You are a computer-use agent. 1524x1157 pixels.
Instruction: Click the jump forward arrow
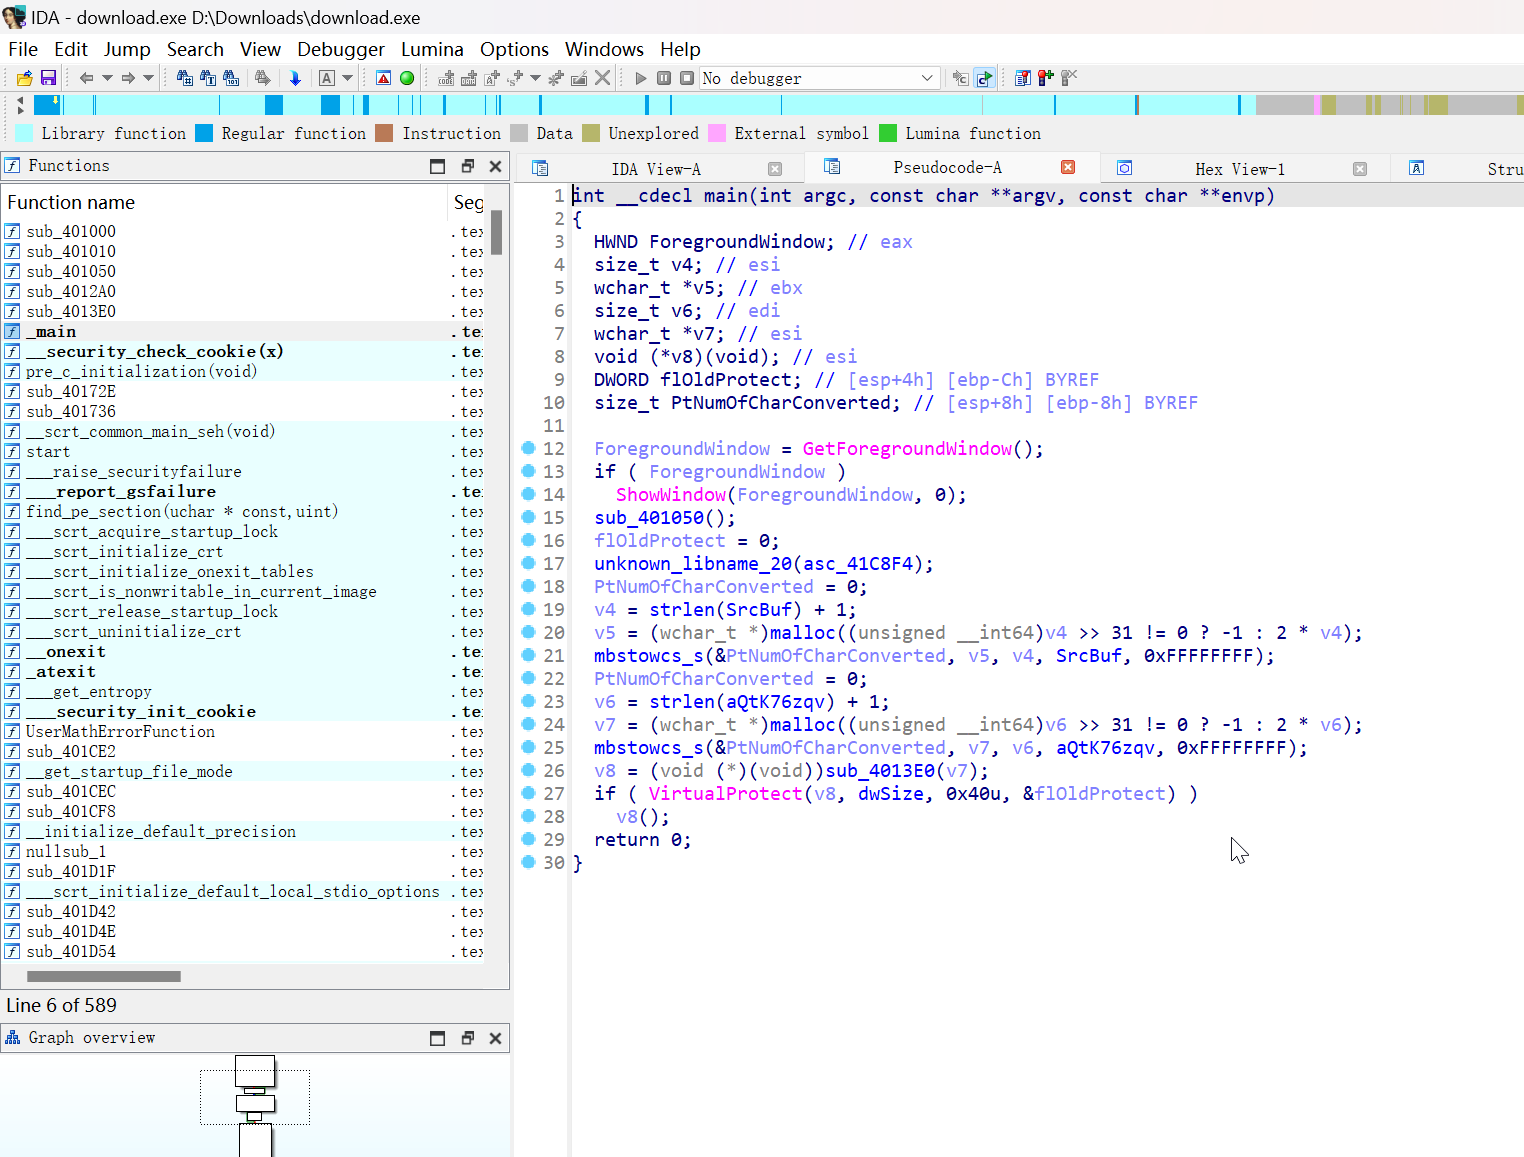click(128, 78)
